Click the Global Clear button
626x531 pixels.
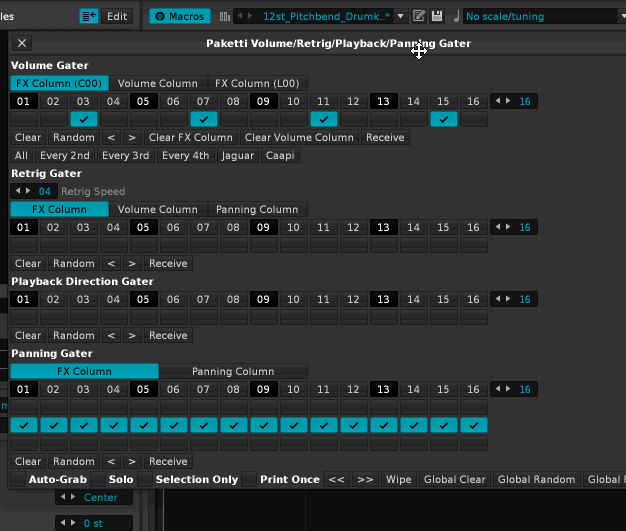tap(454, 480)
